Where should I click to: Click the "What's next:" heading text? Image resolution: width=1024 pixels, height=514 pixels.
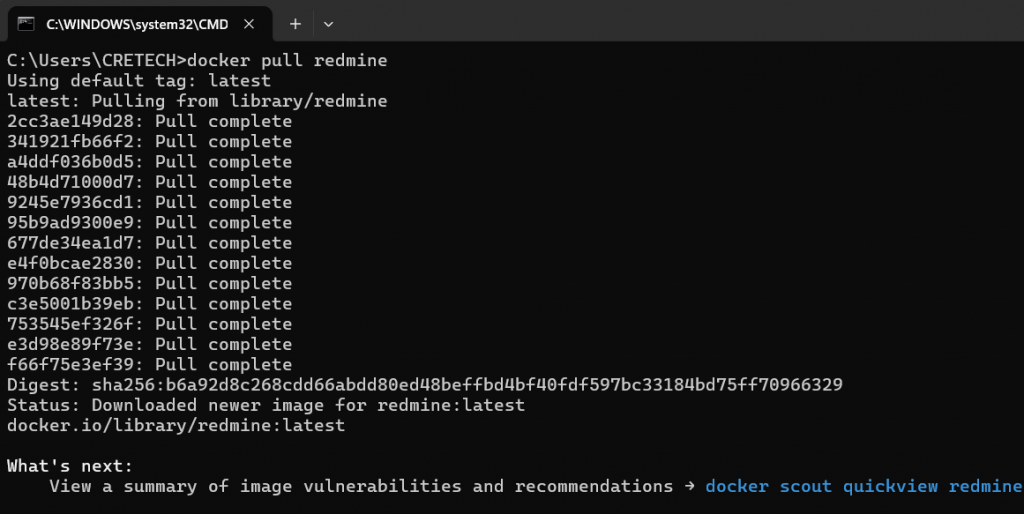pos(69,466)
